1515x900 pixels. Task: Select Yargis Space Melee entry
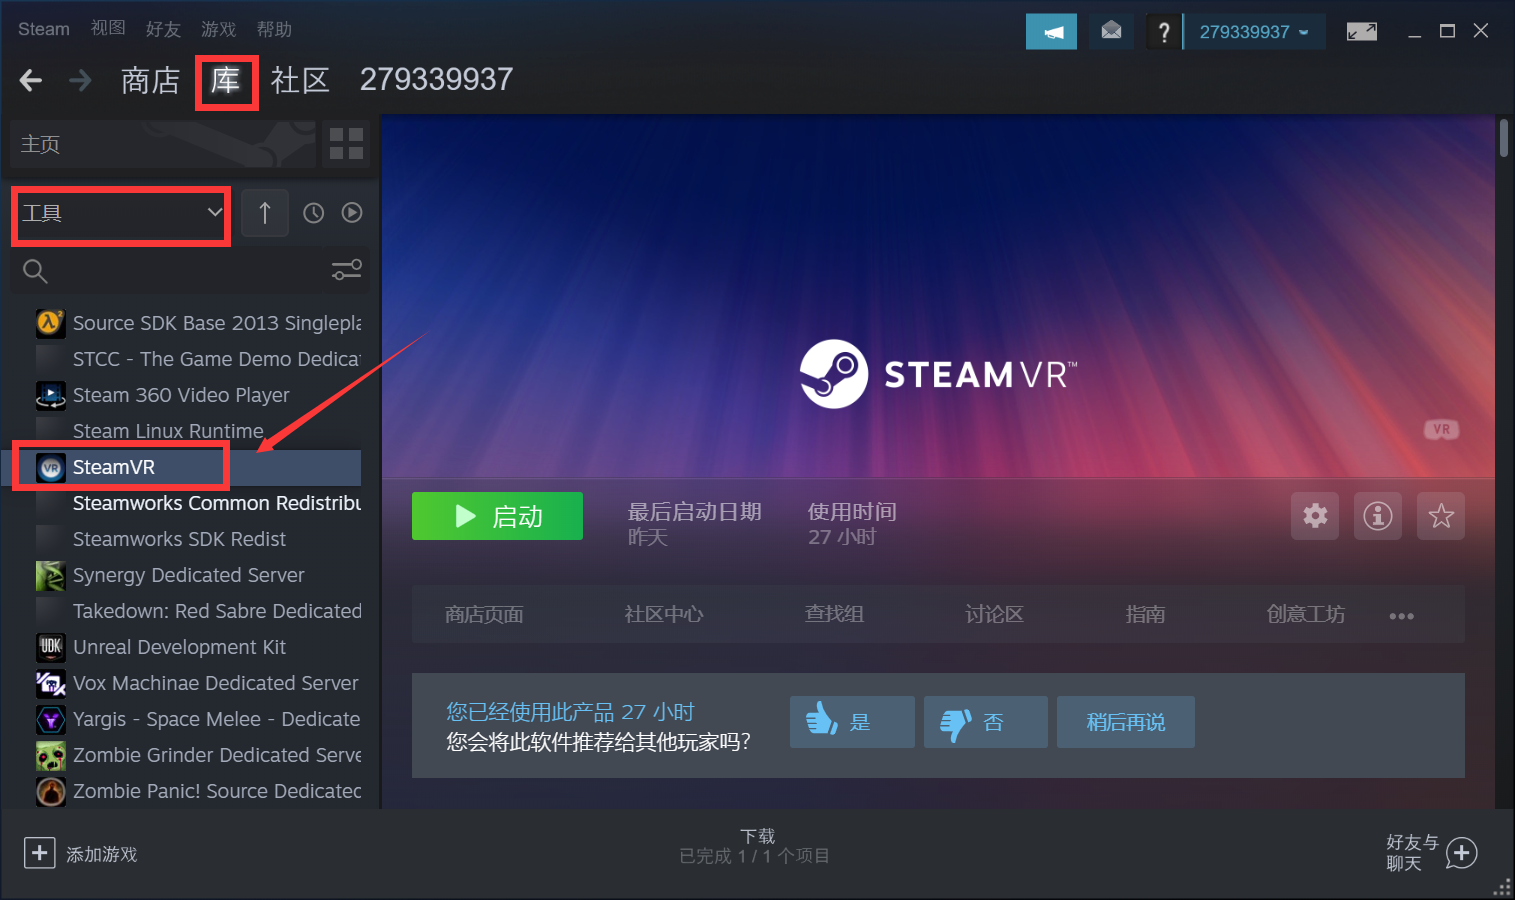[x=198, y=719]
